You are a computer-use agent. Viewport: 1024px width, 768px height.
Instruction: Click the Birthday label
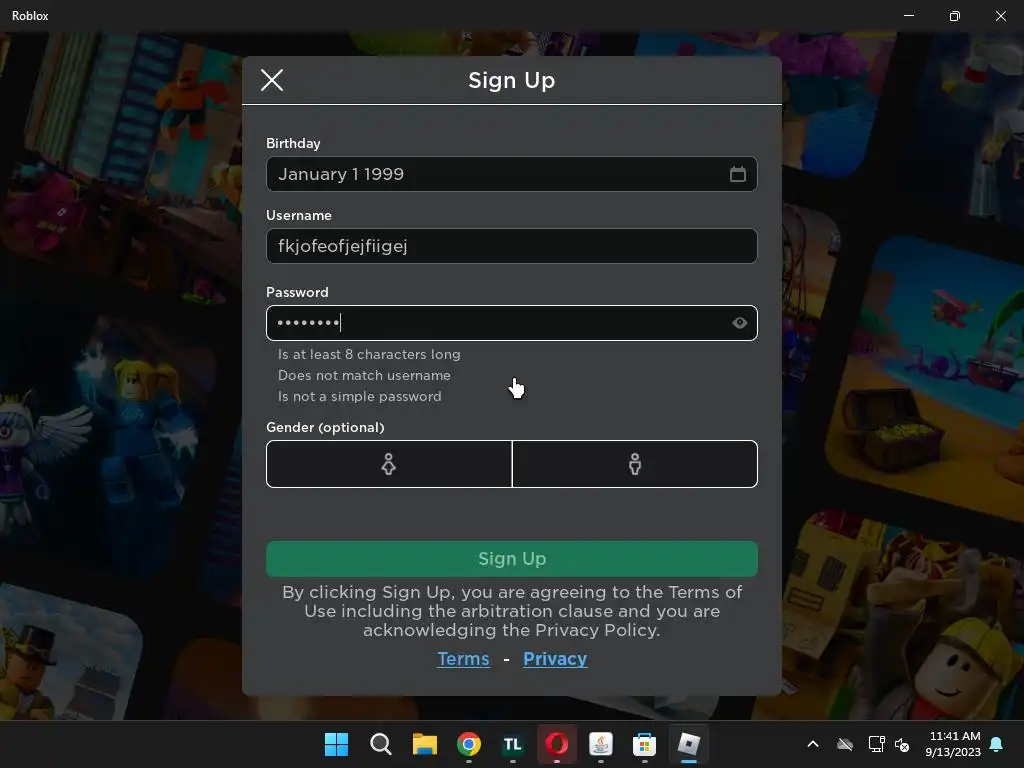click(293, 143)
